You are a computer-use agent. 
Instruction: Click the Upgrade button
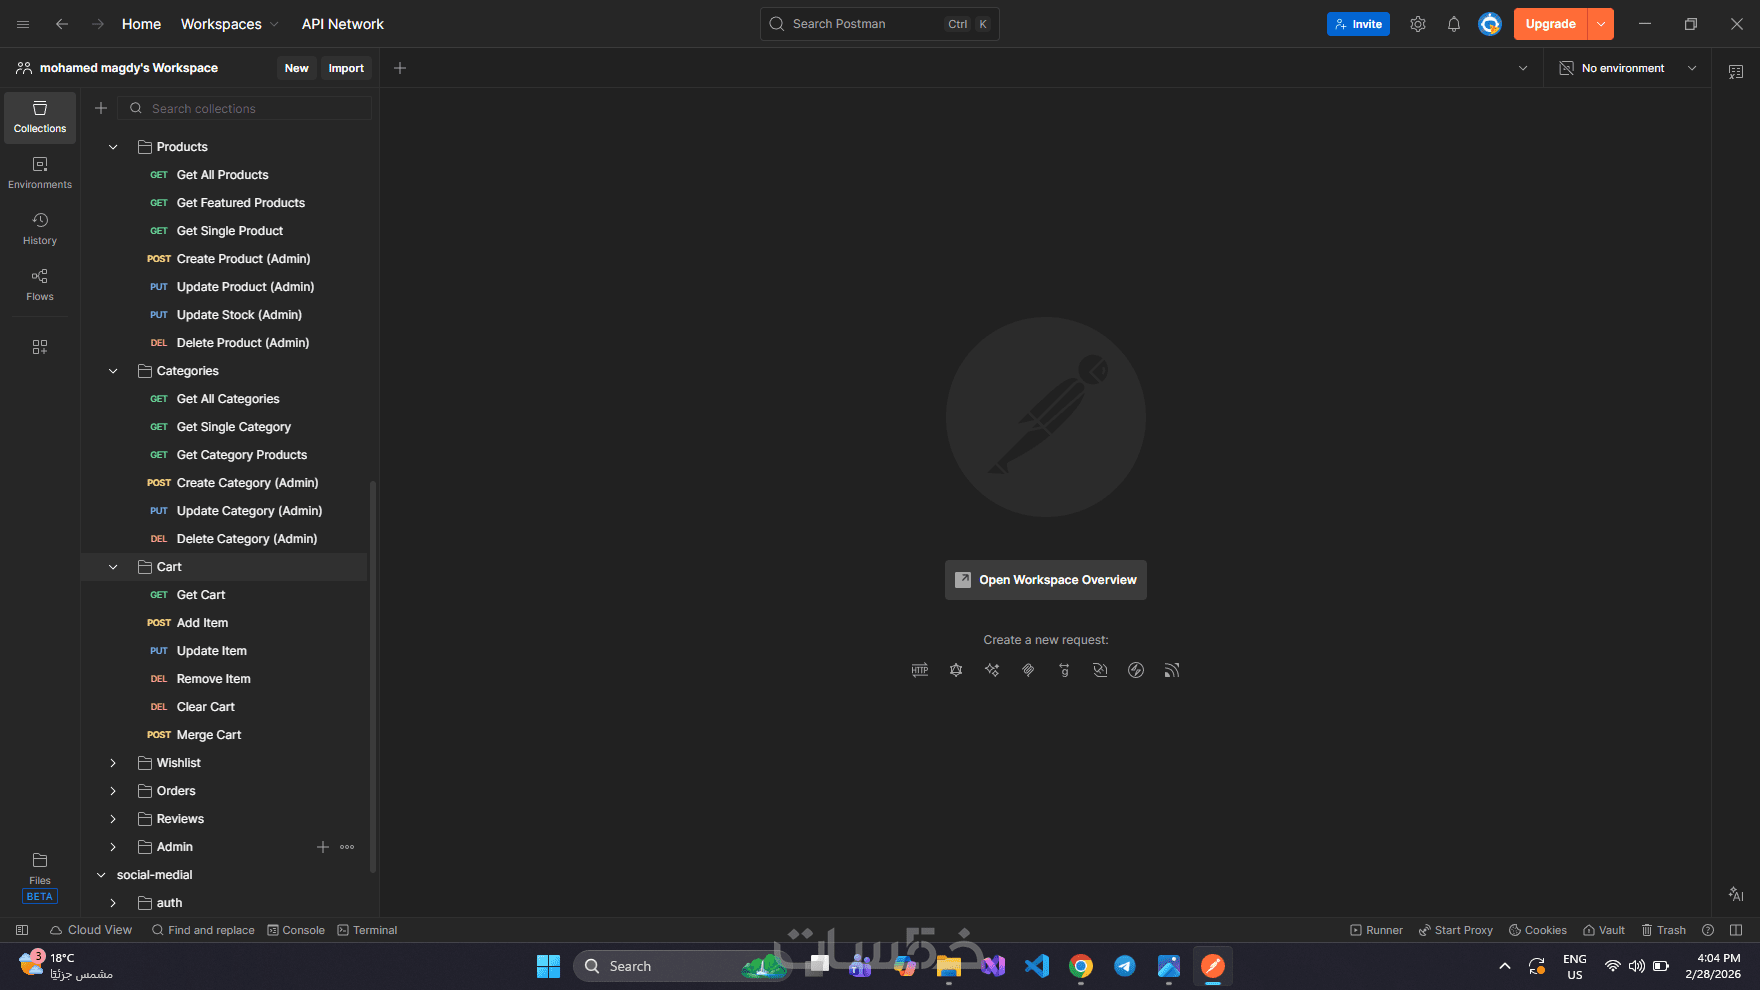(x=1551, y=24)
